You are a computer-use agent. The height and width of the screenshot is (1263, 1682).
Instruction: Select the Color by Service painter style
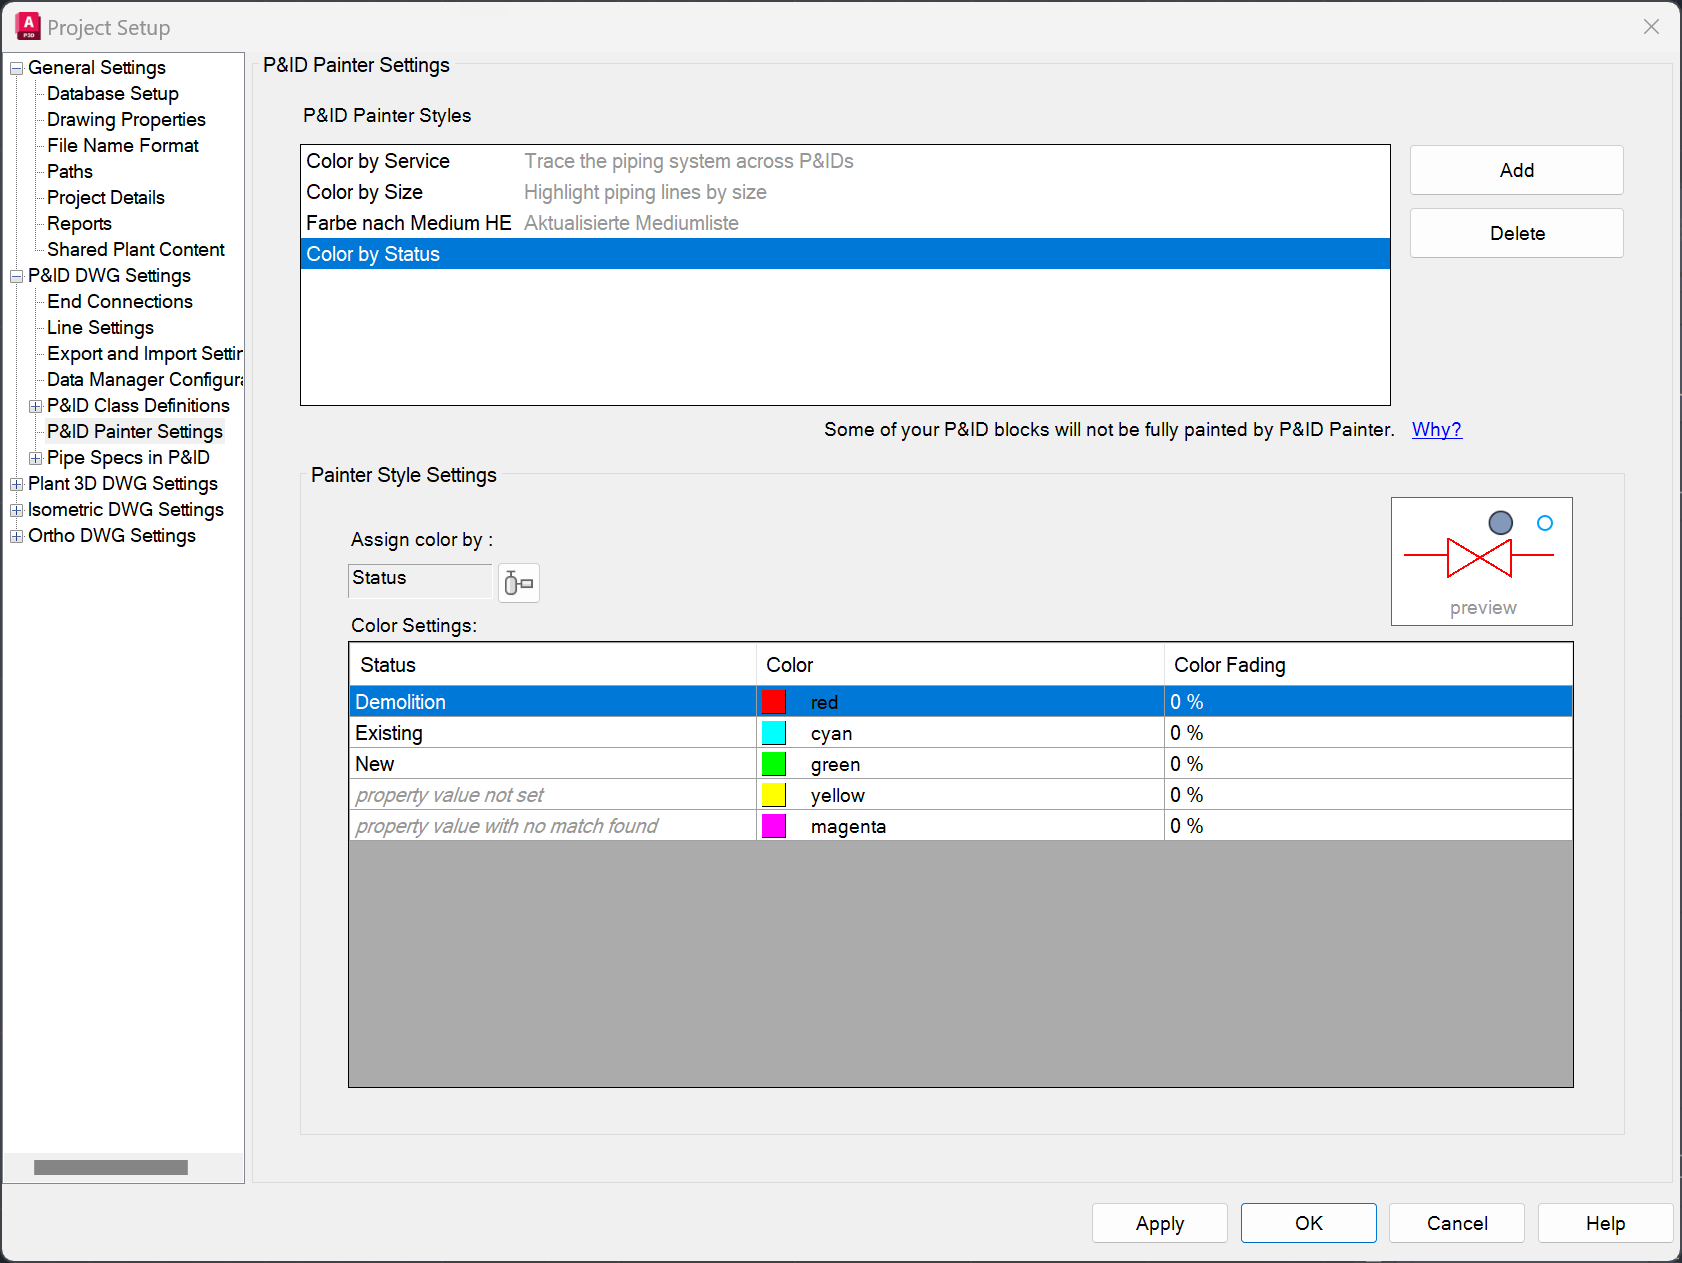pyautogui.click(x=378, y=160)
